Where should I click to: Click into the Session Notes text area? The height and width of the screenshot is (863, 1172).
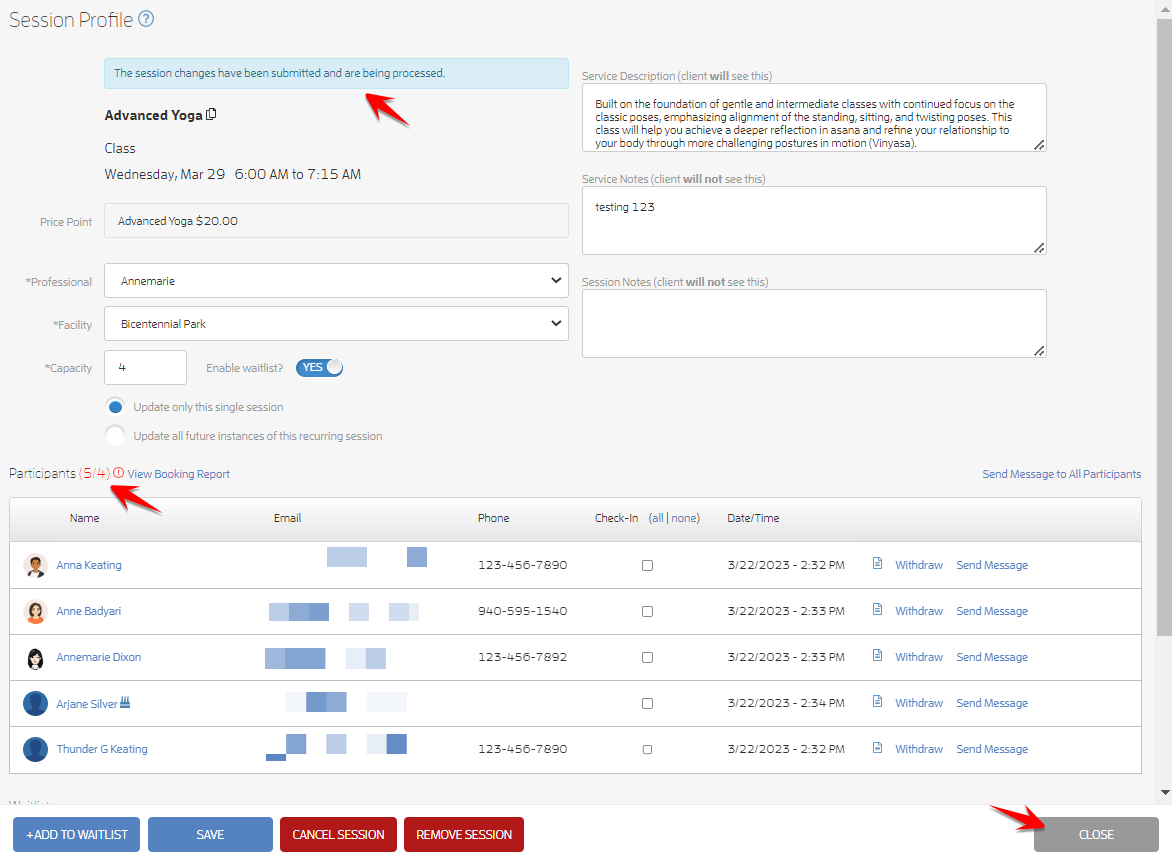(814, 324)
